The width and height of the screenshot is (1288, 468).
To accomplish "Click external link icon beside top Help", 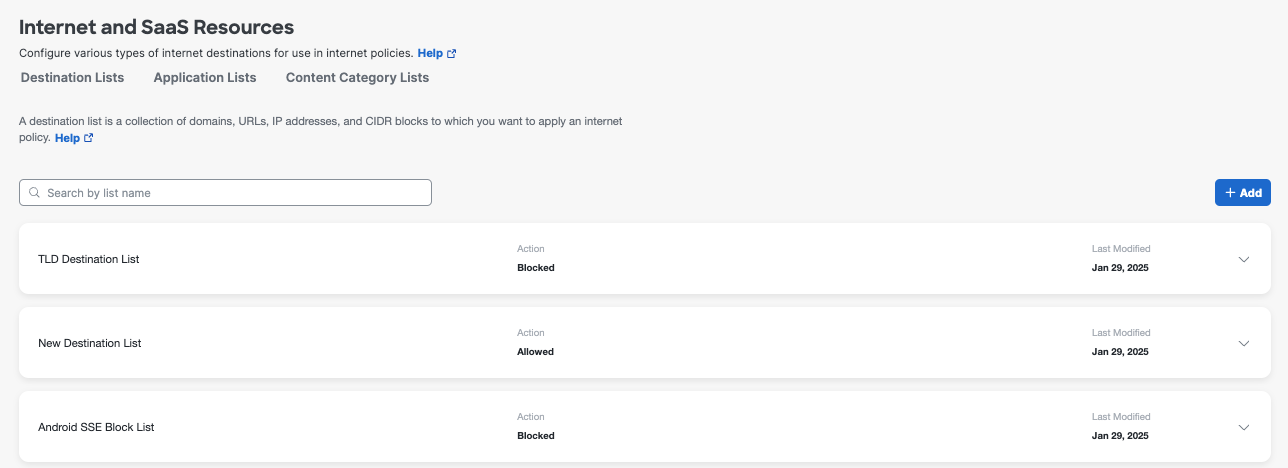I will click(x=452, y=53).
